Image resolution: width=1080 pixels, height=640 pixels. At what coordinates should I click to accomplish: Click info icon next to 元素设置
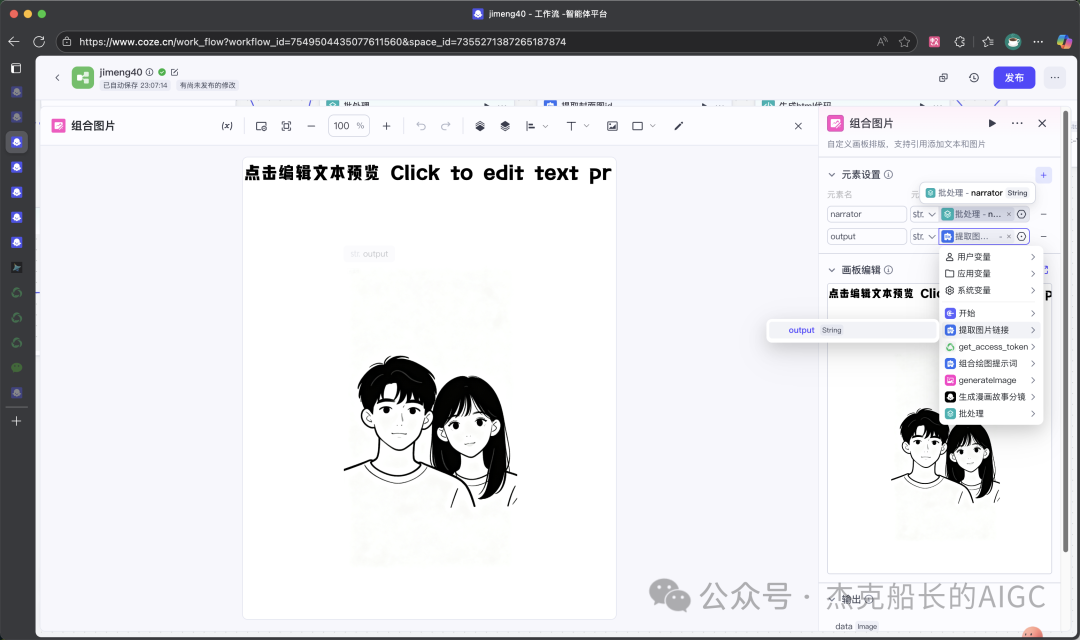click(x=889, y=175)
